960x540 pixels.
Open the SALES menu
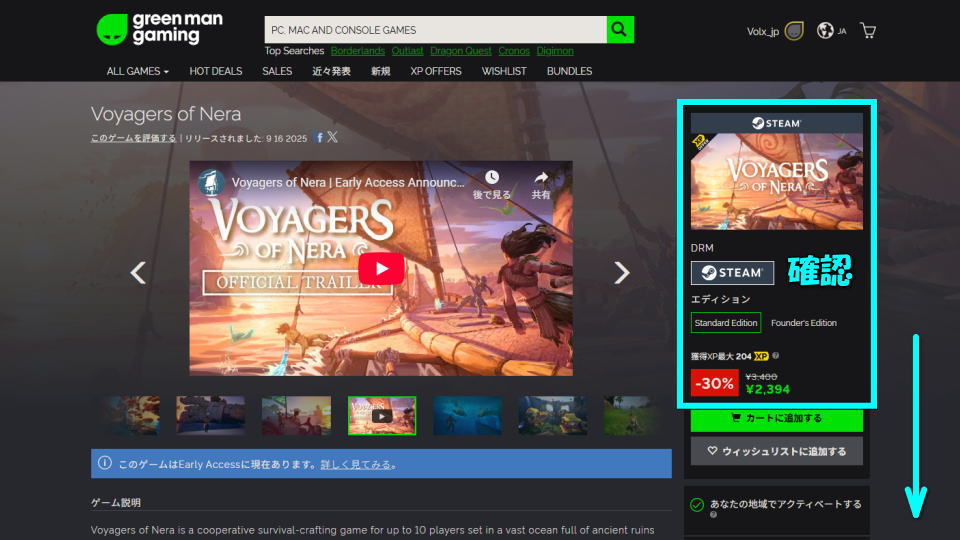pos(277,71)
